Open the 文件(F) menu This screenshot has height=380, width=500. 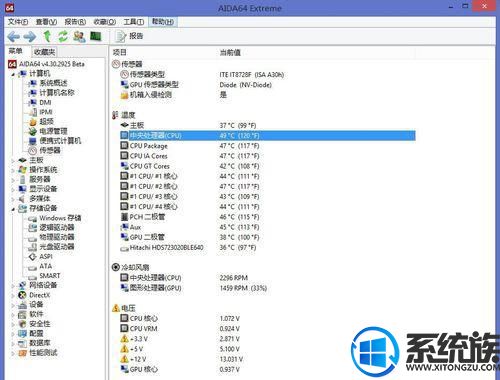click(18, 22)
